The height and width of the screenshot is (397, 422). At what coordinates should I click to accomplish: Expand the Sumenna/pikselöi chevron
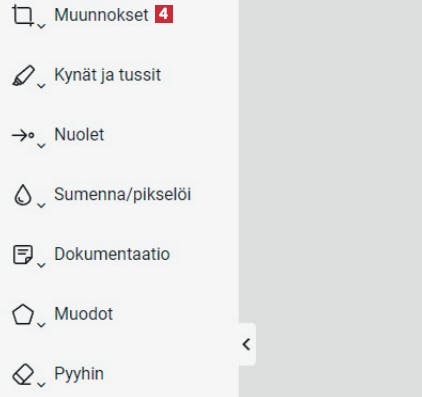[x=41, y=205]
